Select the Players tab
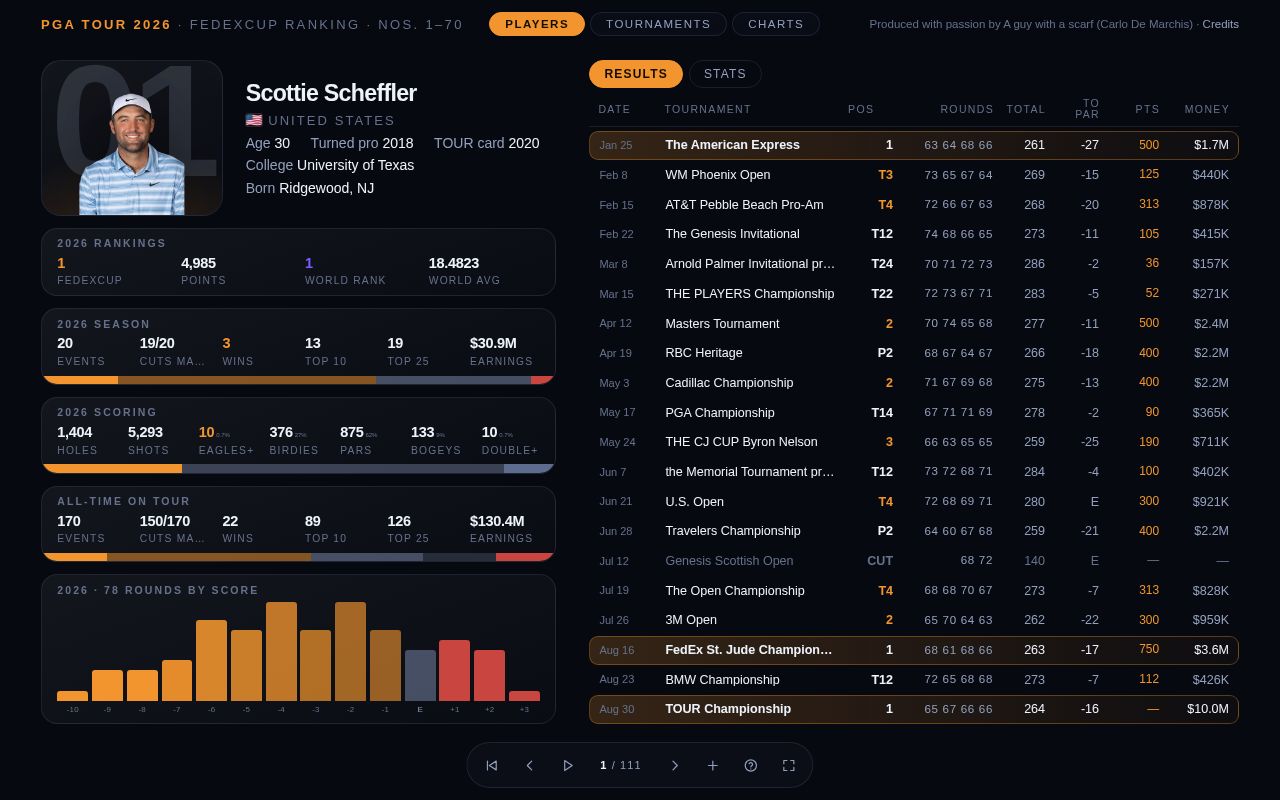This screenshot has width=1280, height=800. pos(537,24)
